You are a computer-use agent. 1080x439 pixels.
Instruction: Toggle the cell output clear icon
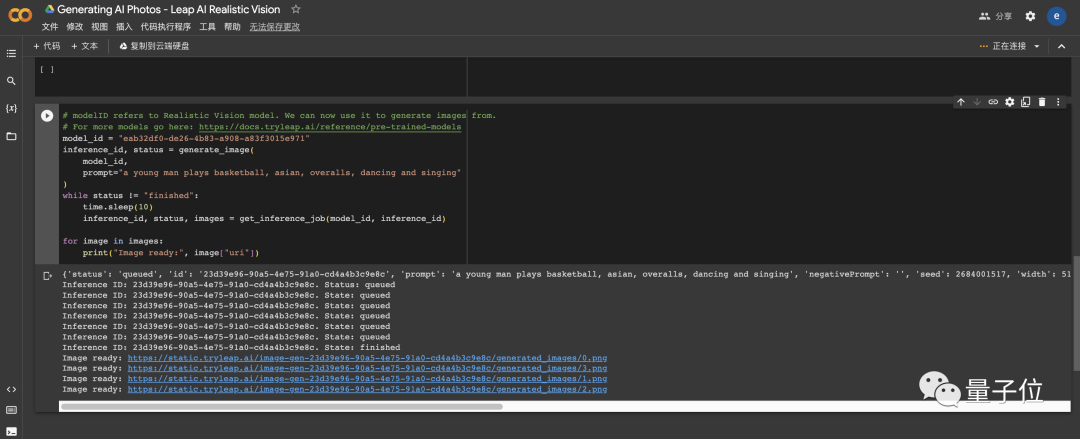coord(46,274)
